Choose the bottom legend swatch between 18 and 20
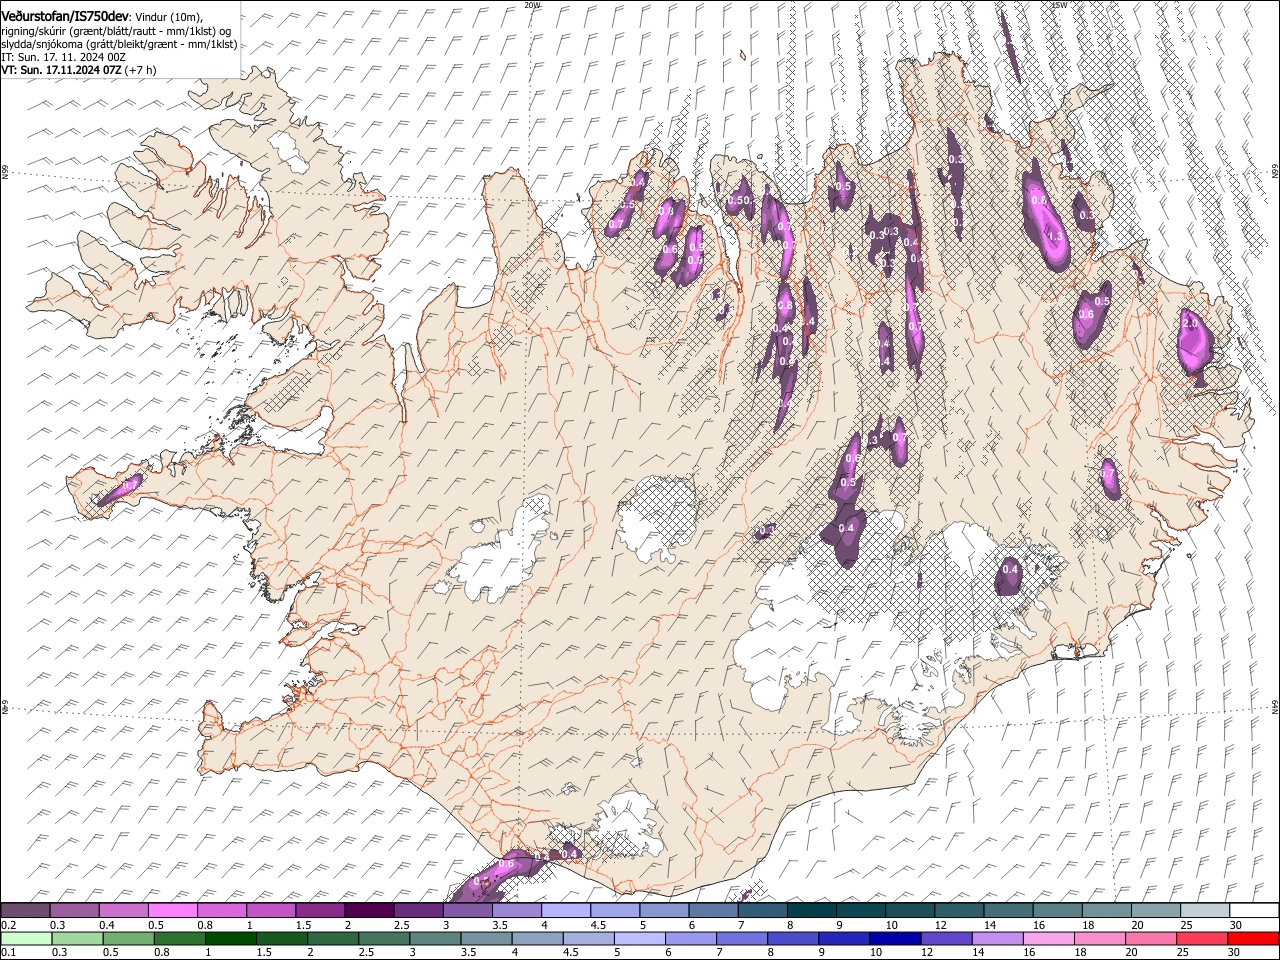 1099,939
